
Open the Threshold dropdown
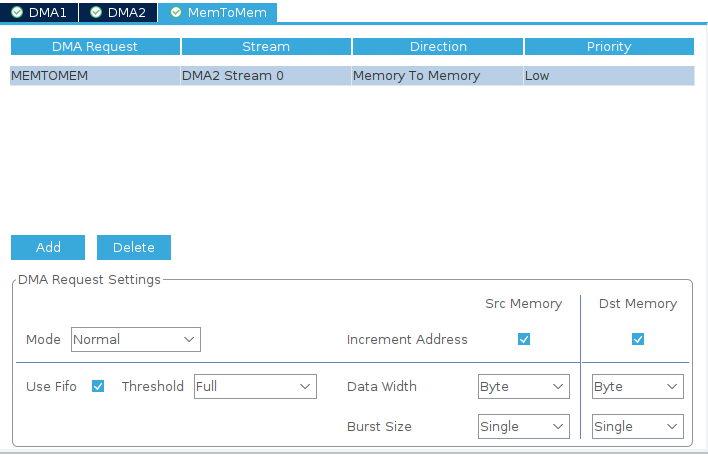(255, 387)
